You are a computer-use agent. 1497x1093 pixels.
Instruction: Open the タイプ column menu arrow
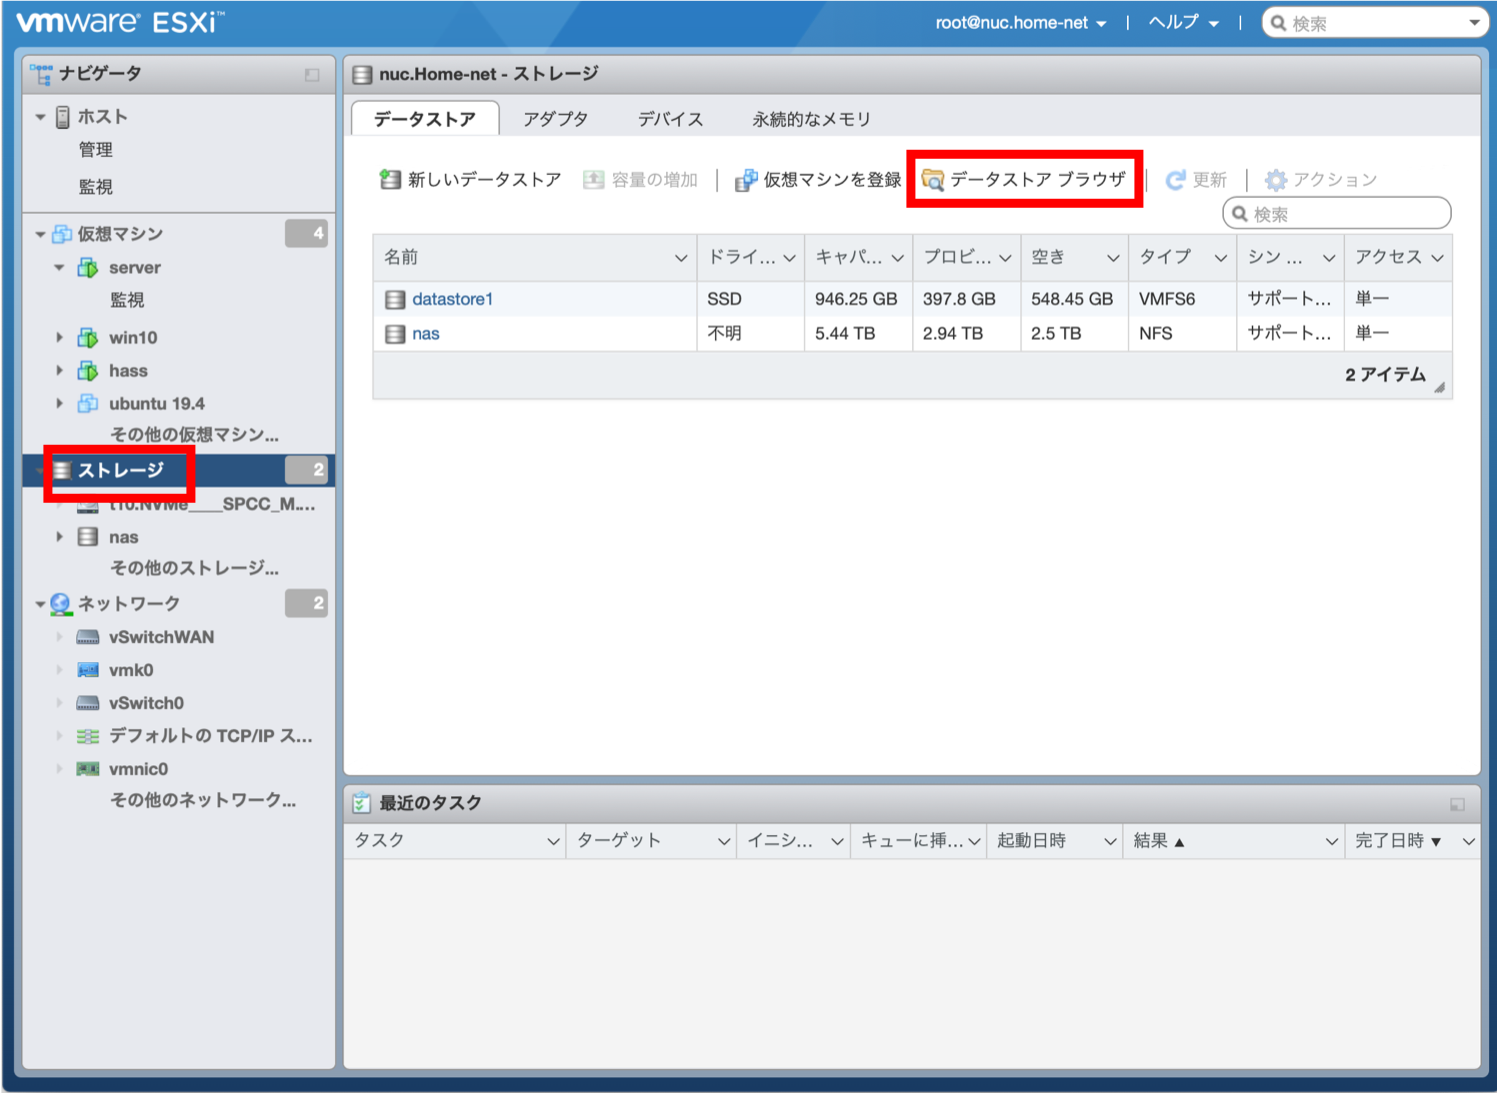1221,258
